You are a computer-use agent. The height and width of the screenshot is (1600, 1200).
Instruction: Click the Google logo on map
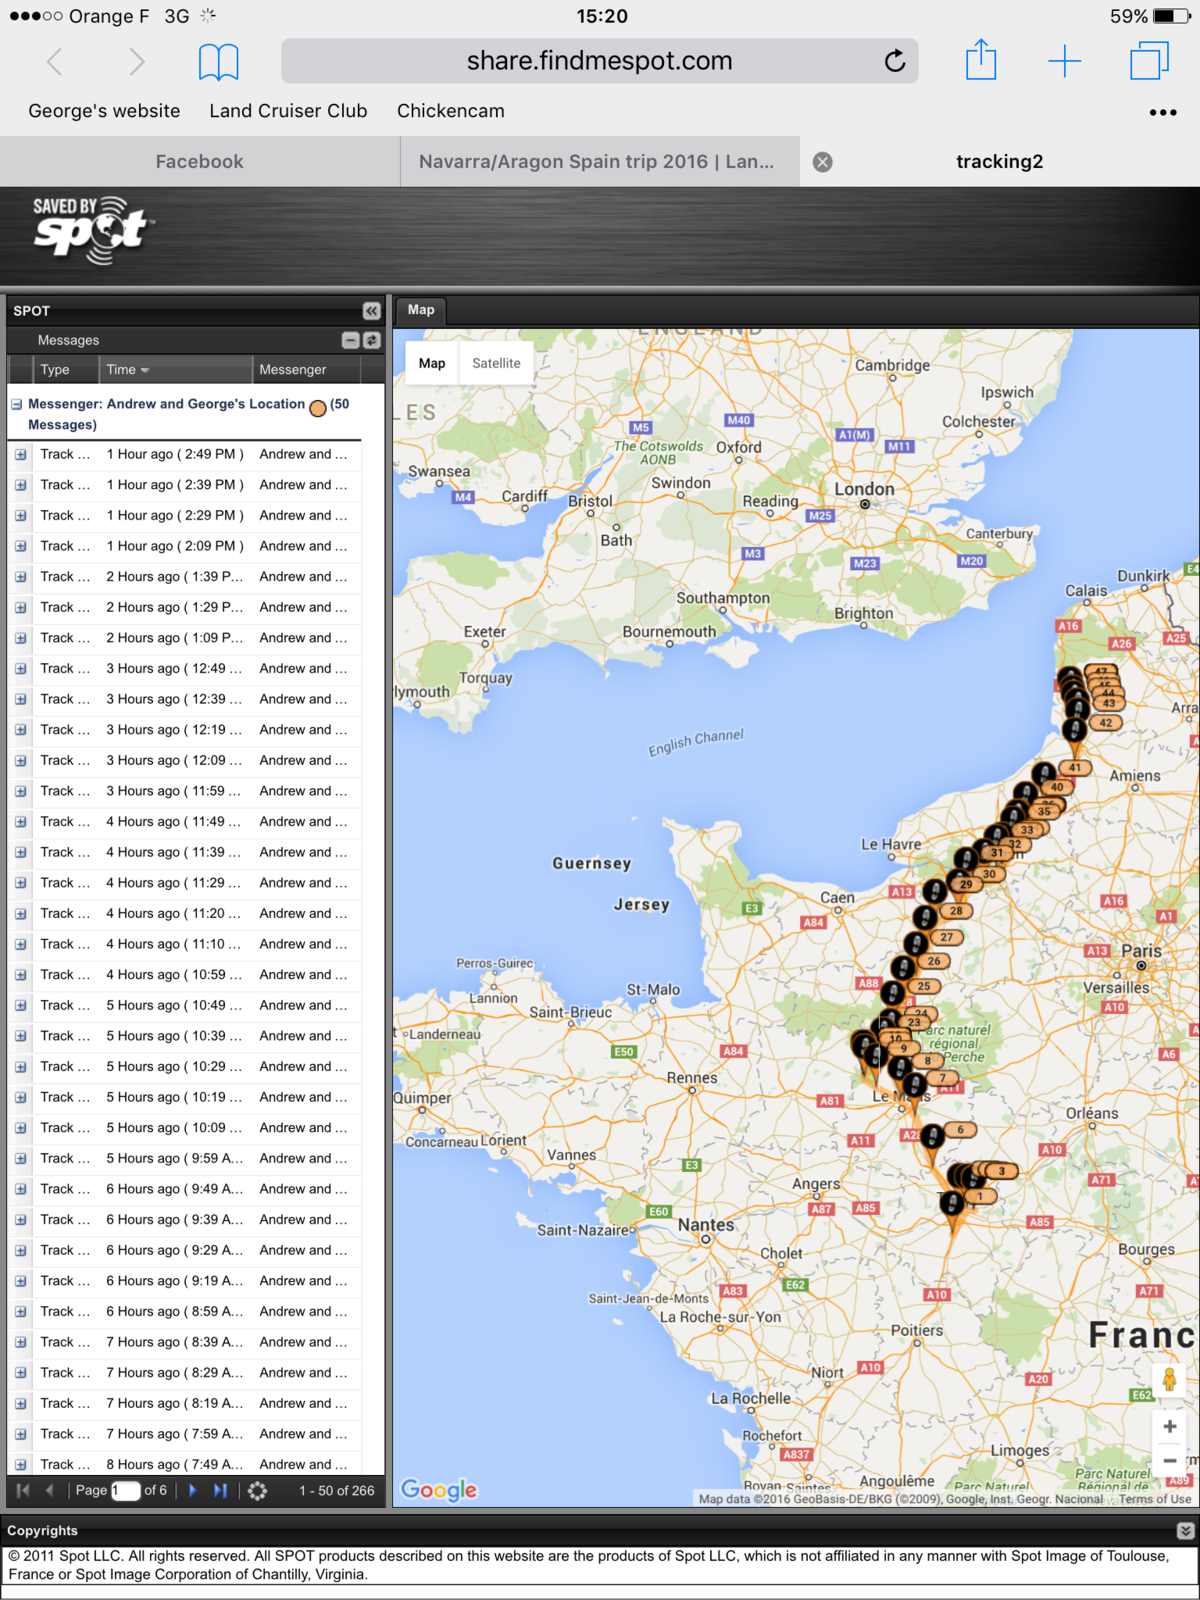[x=439, y=1490]
